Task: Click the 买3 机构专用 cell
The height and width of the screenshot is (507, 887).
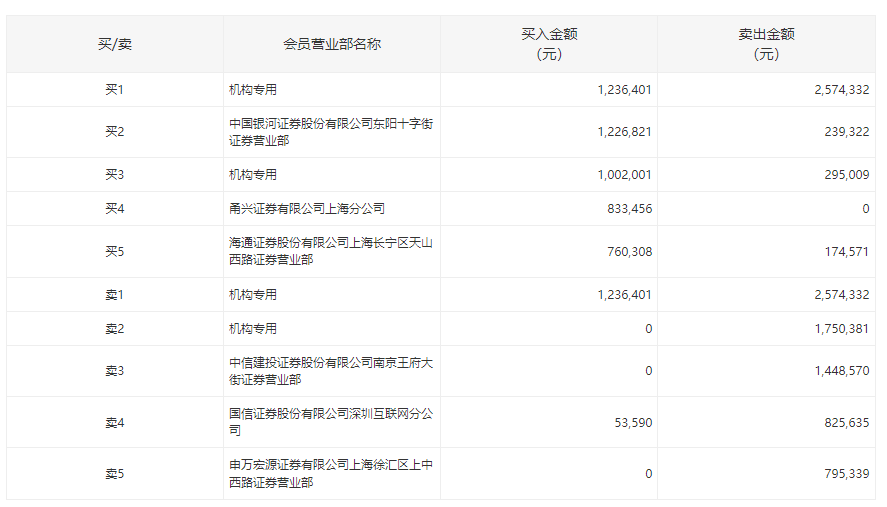Action: 253,175
